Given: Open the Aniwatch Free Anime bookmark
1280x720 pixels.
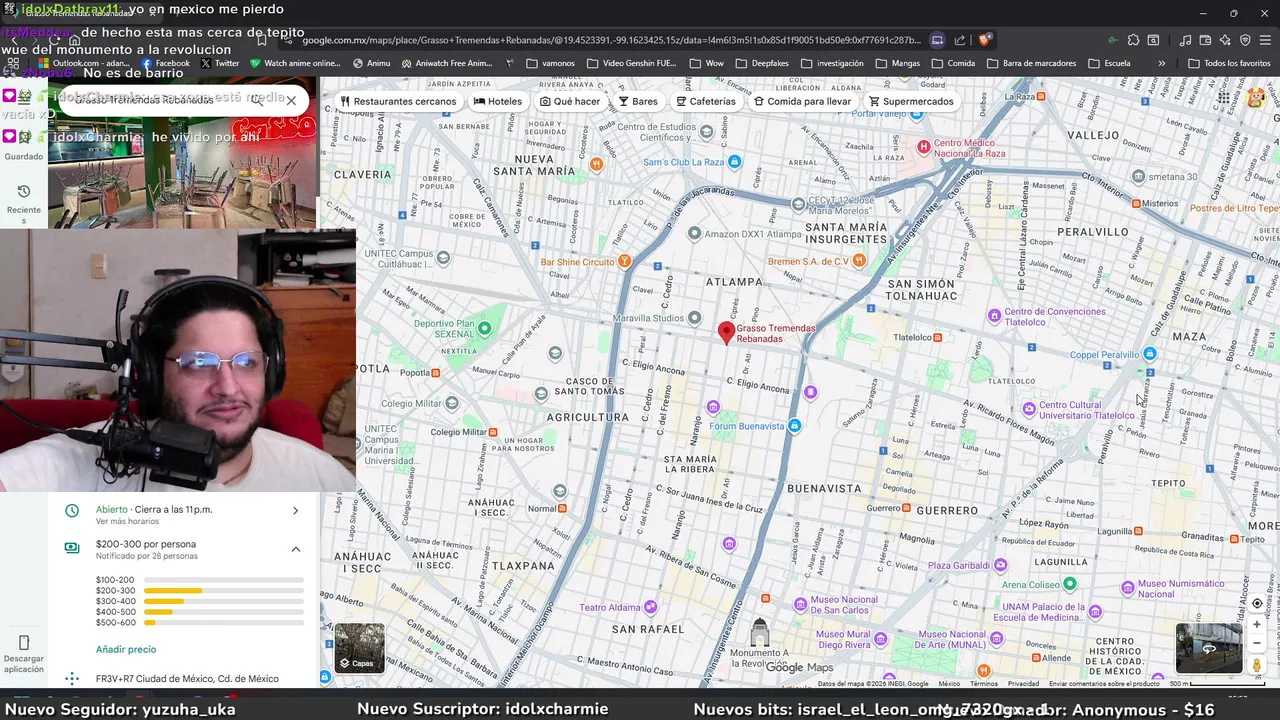Looking at the screenshot, I should coord(448,63).
